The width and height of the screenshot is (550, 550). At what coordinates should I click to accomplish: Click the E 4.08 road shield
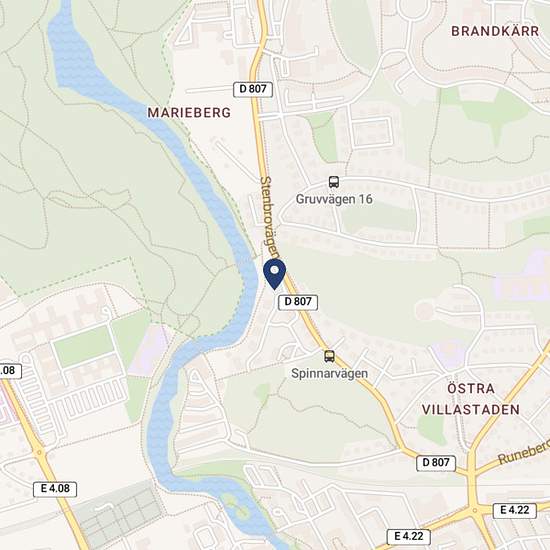[x=55, y=489]
